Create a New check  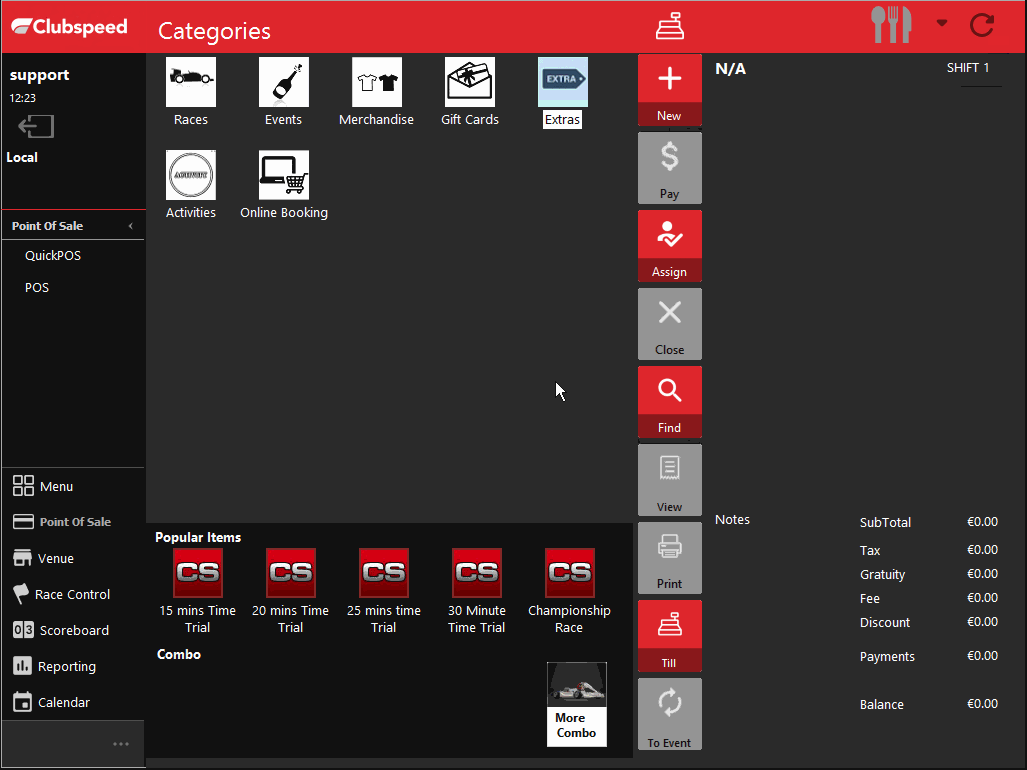tap(669, 90)
